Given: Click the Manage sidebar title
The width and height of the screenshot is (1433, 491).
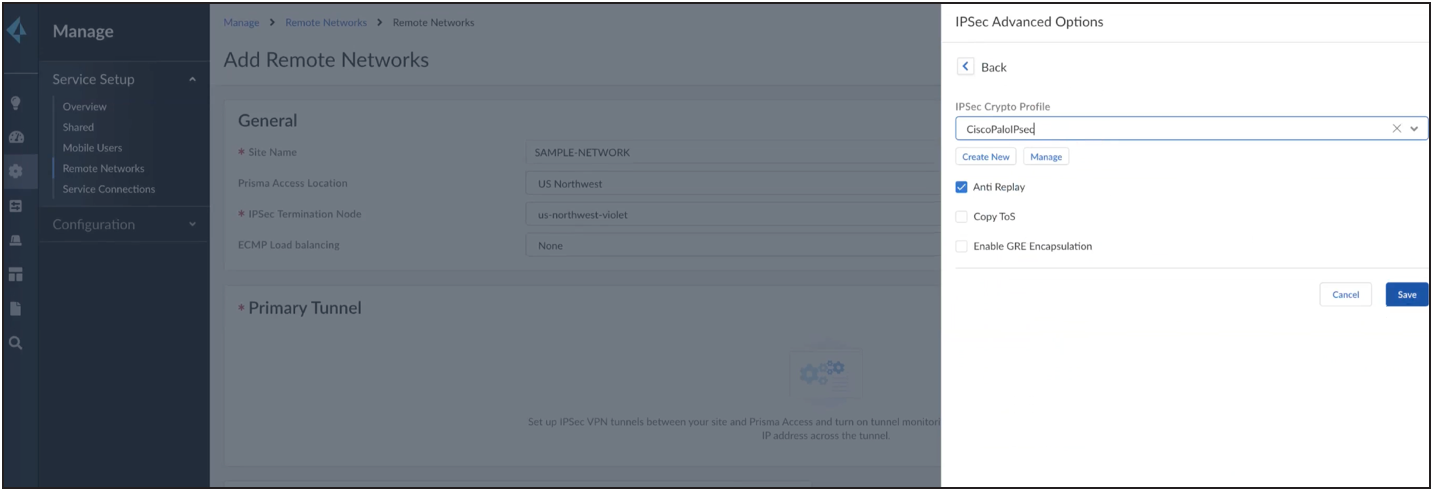Looking at the screenshot, I should tap(83, 31).
